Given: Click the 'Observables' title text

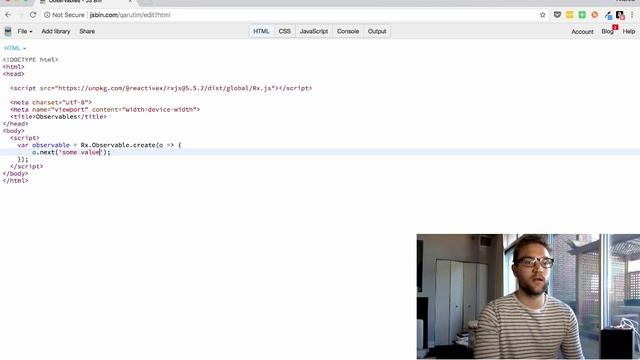Looking at the screenshot, I should 56,117.
